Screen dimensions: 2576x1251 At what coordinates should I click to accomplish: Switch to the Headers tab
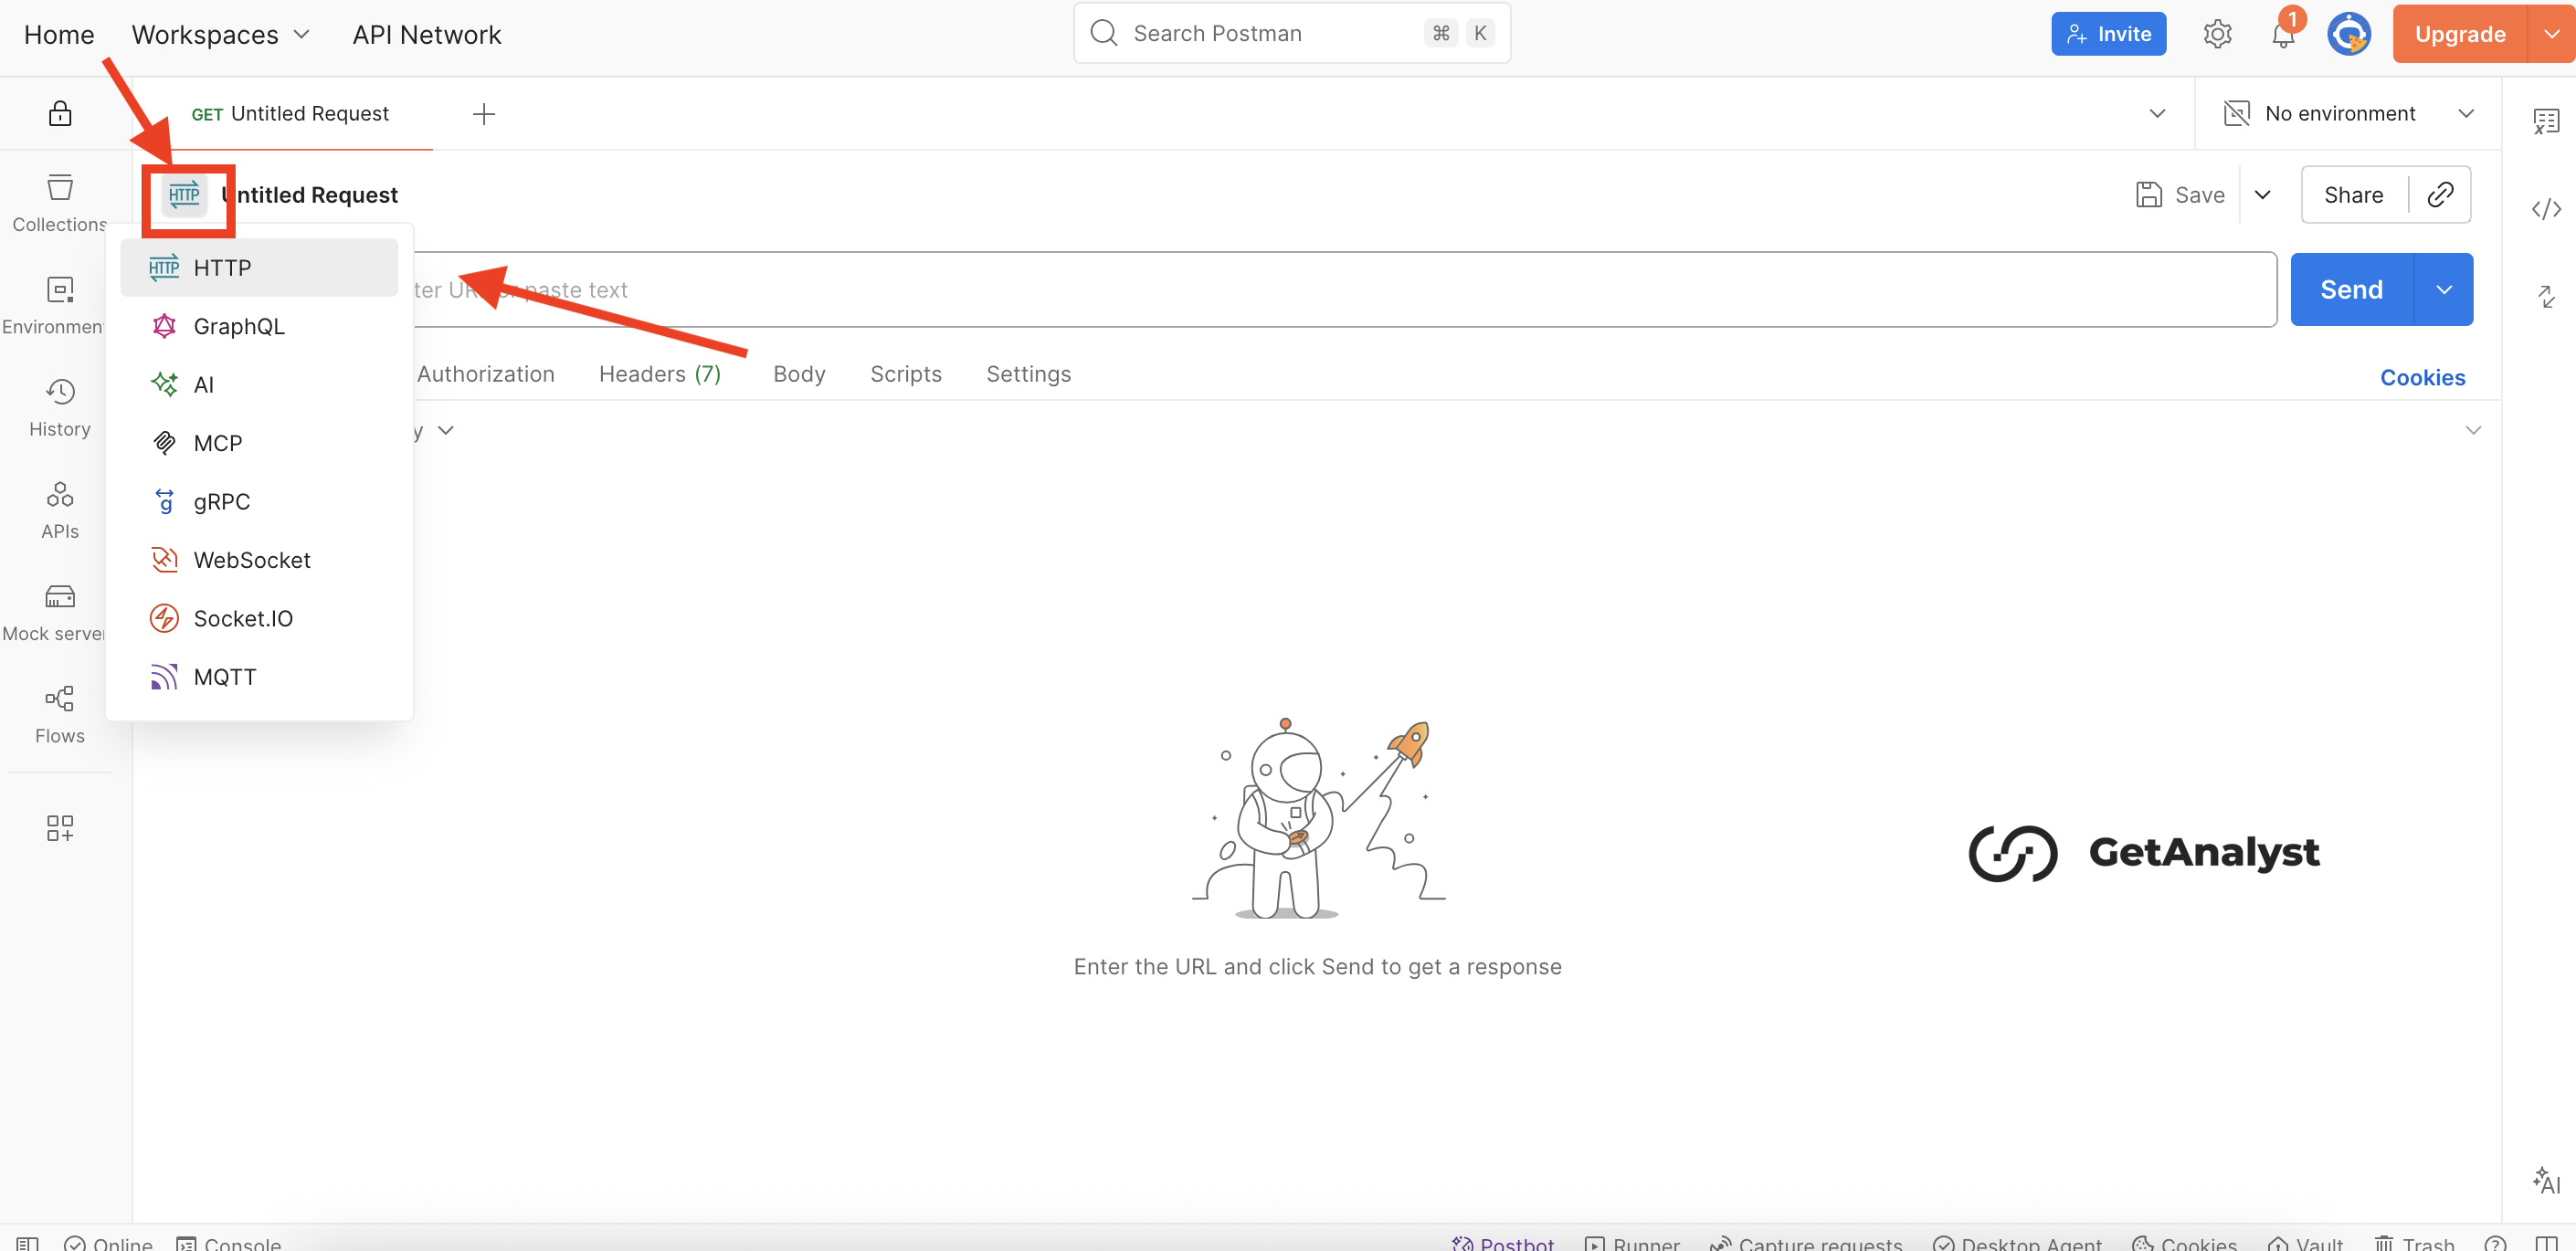(659, 374)
